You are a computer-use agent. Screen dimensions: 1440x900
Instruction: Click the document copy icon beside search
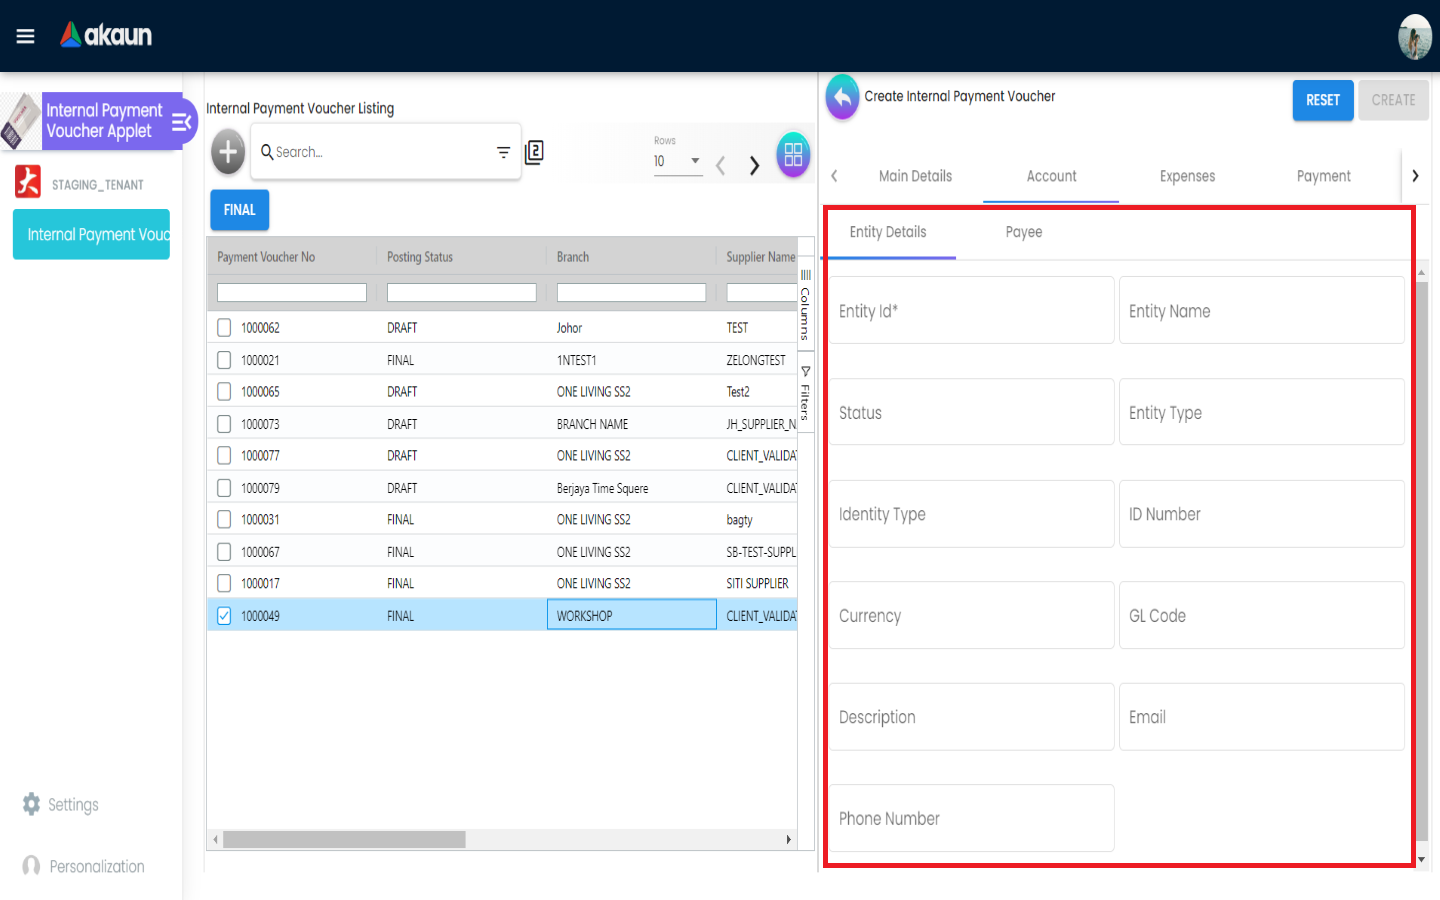pos(534,152)
